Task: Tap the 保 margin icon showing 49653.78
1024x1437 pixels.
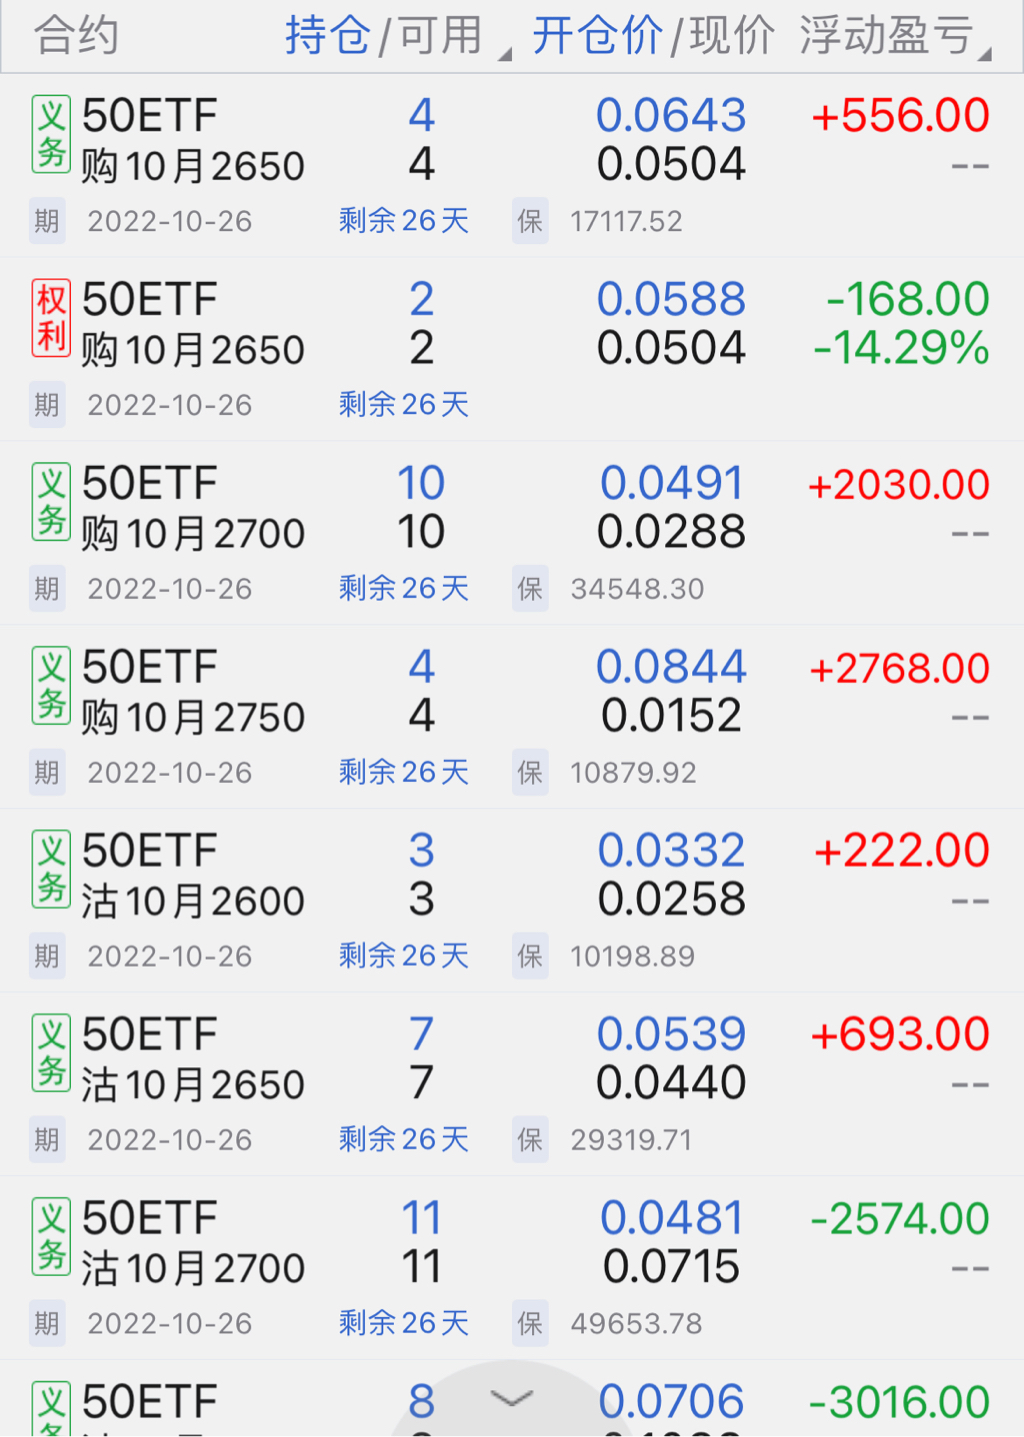Action: pos(530,1324)
